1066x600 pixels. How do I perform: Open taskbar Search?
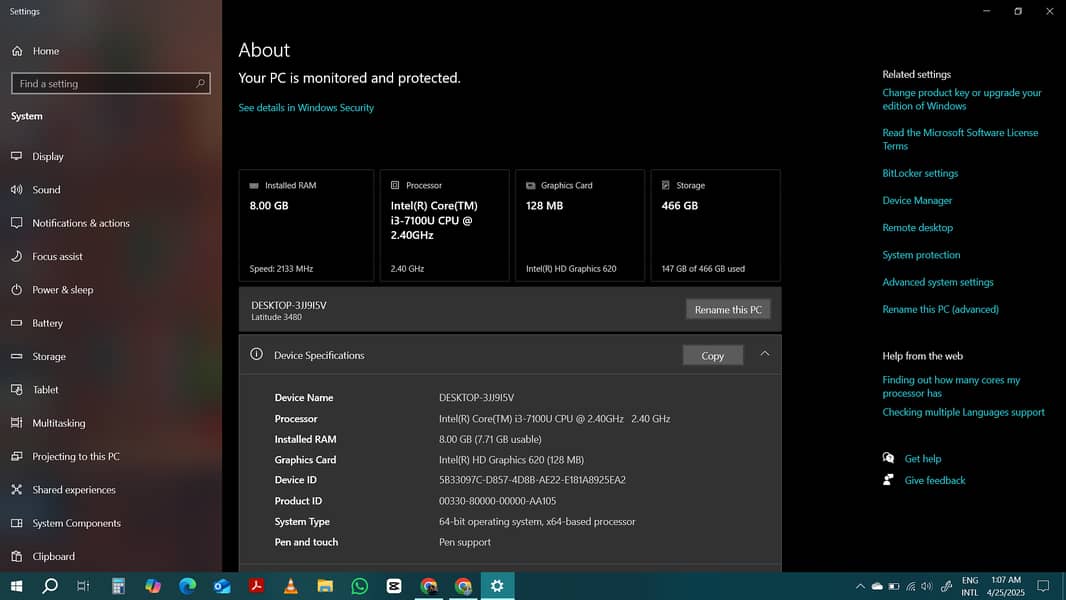(50, 586)
